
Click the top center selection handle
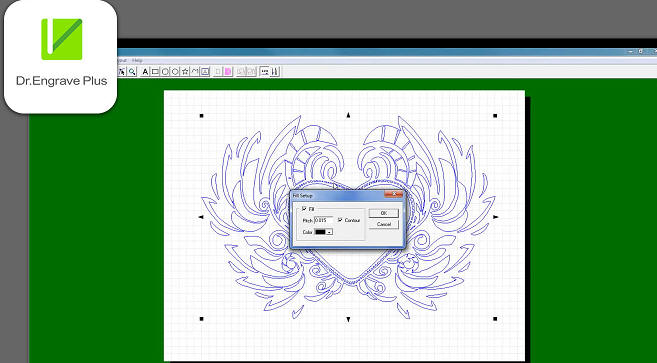coord(348,115)
